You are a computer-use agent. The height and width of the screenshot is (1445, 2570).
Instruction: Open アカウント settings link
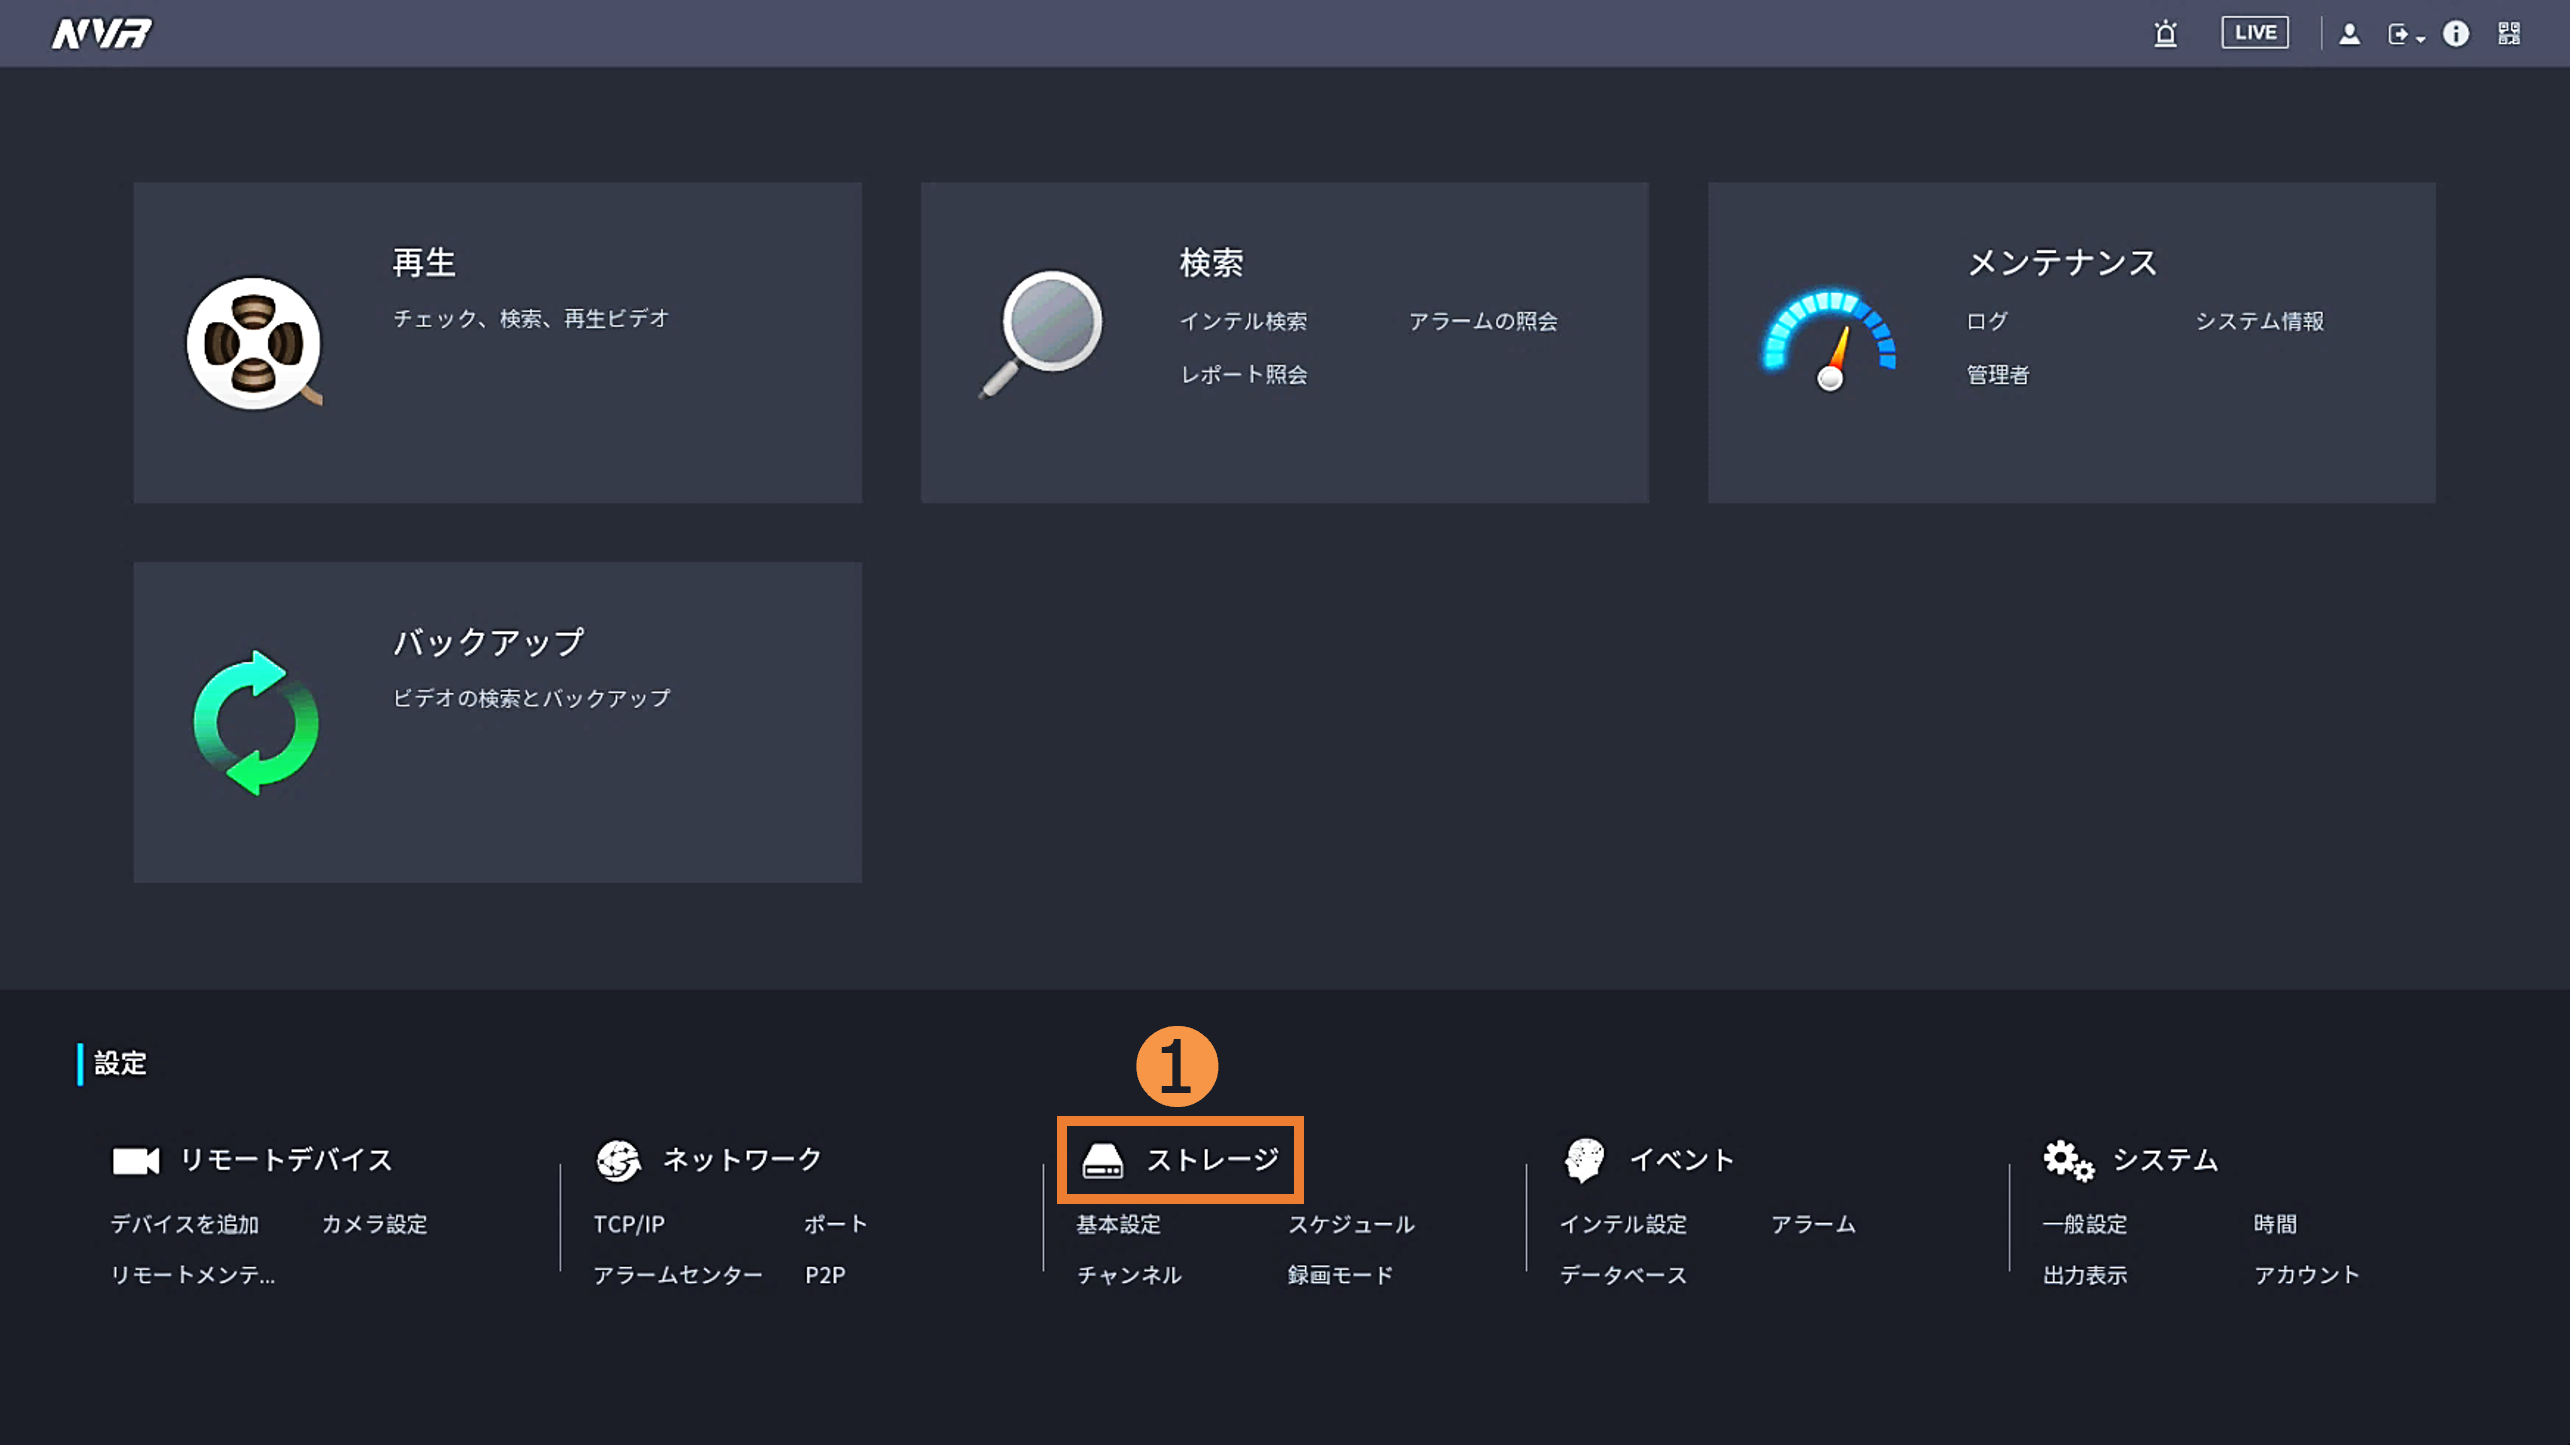2306,1275
